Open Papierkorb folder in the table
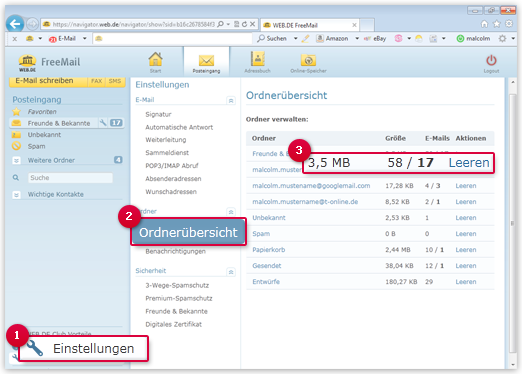The width and height of the screenshot is (522, 374). 269,250
